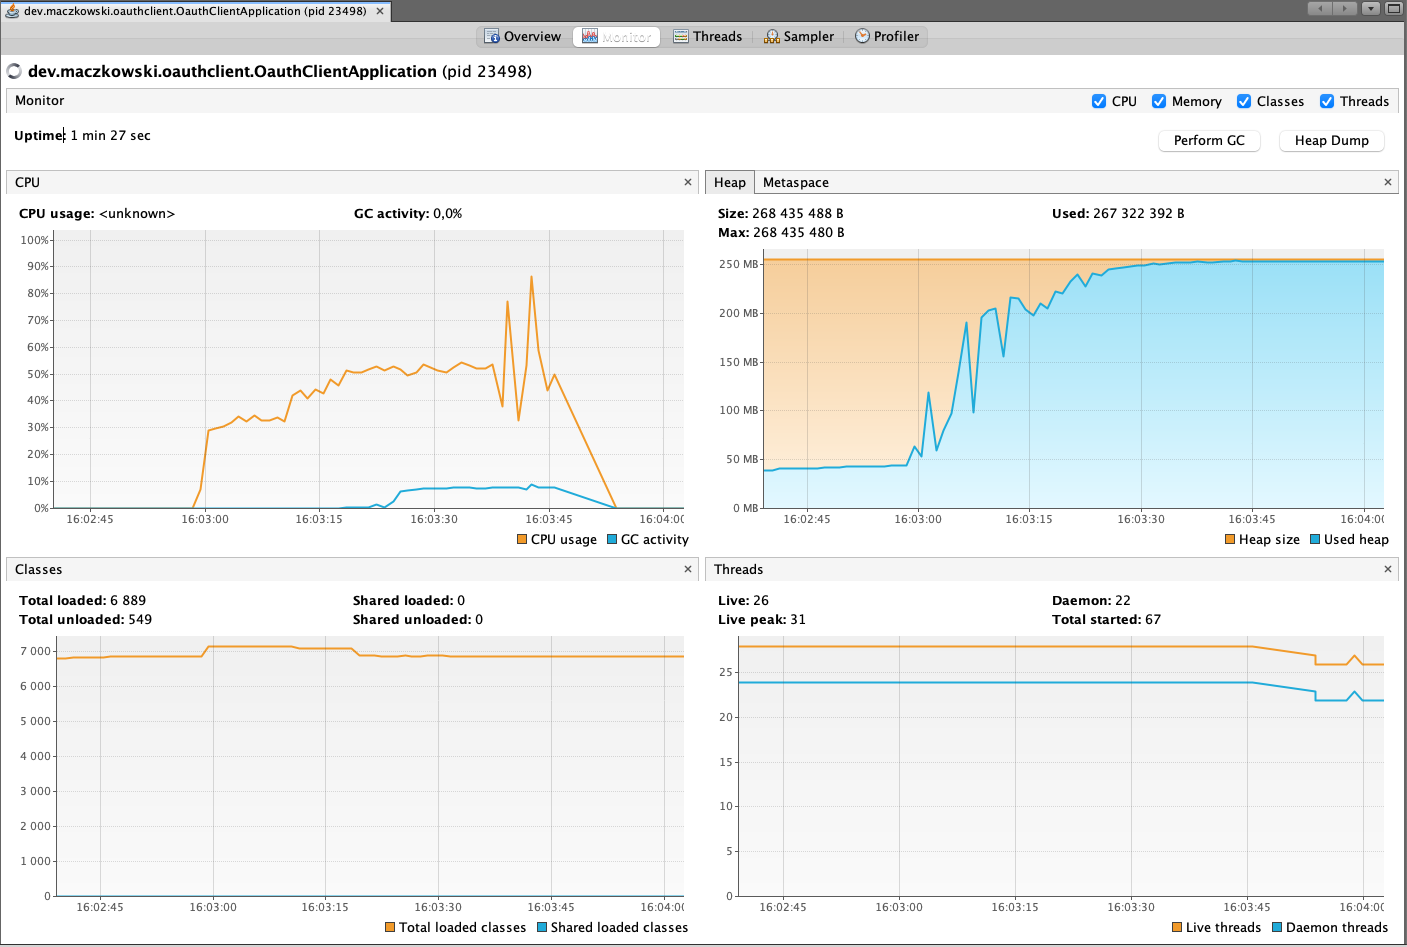Go to the Sampler tab
This screenshot has width=1407, height=947.
pyautogui.click(x=798, y=37)
